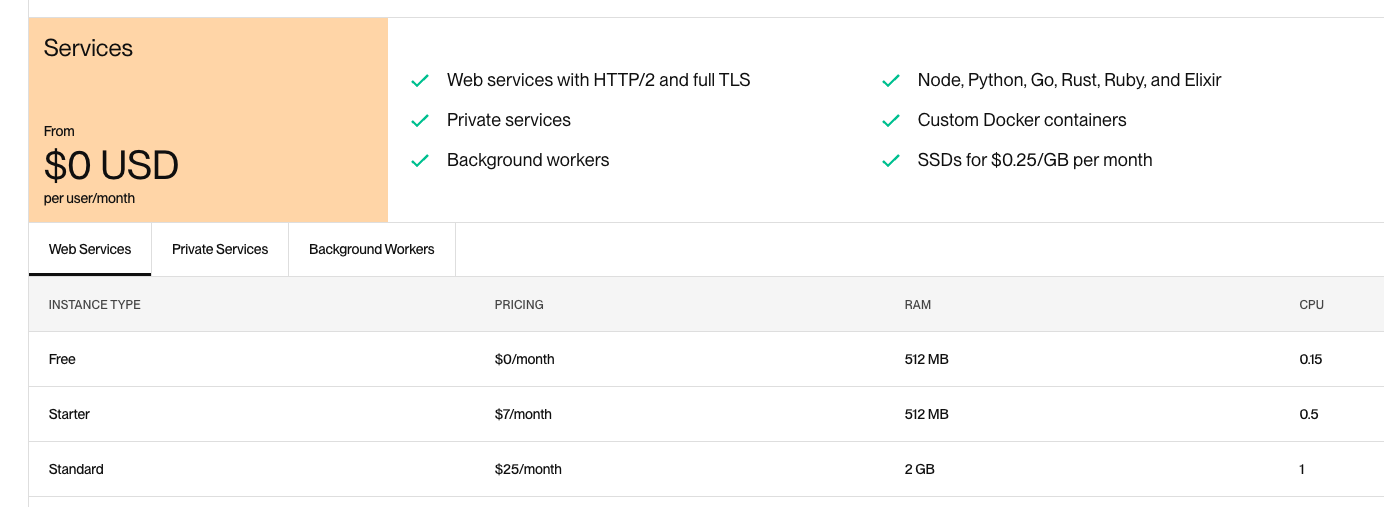The image size is (1384, 507).
Task: Click the $25/month pricing cell
Action: 528,469
